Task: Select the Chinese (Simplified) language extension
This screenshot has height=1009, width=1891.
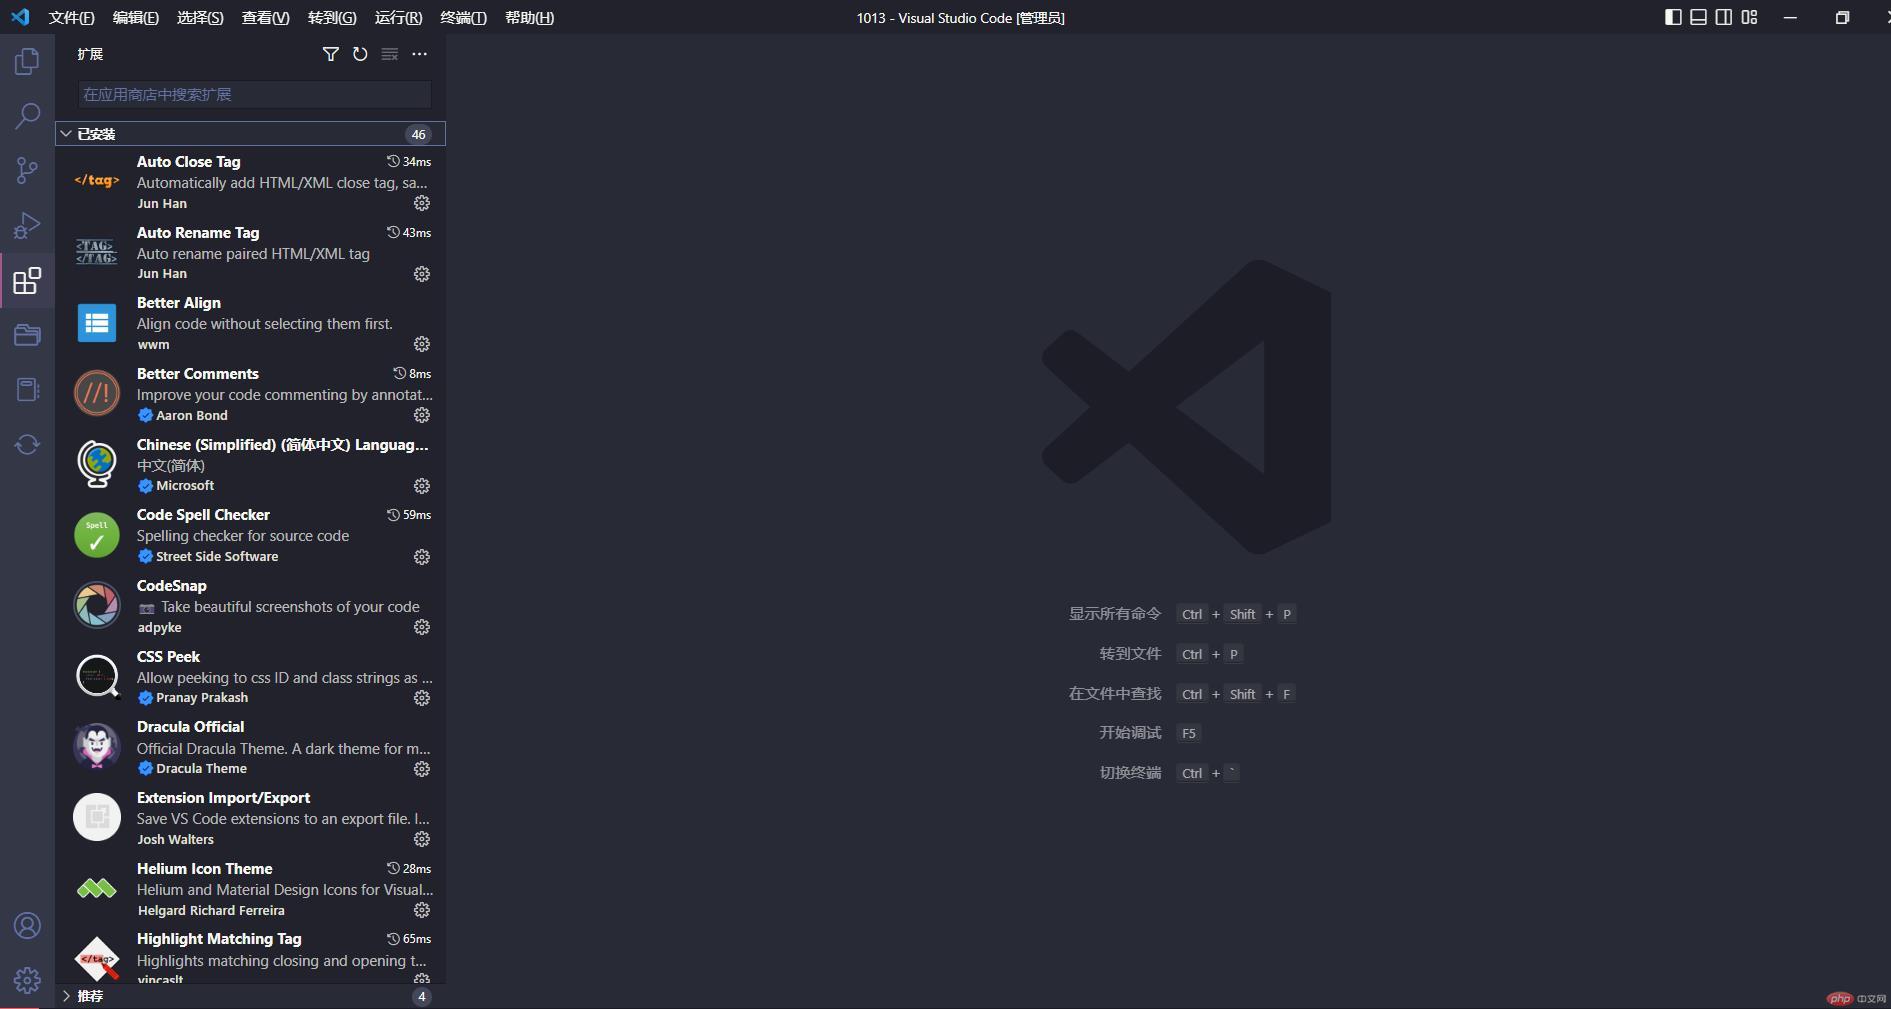Action: pos(250,465)
